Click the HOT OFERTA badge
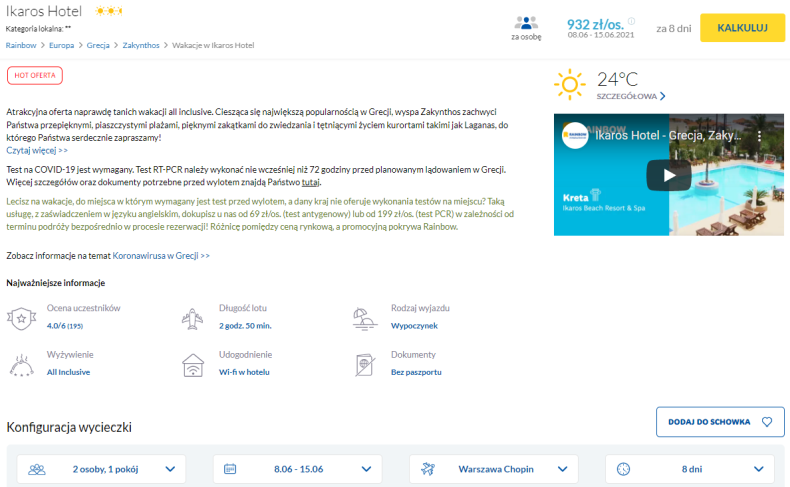The image size is (790, 487). (x=35, y=76)
